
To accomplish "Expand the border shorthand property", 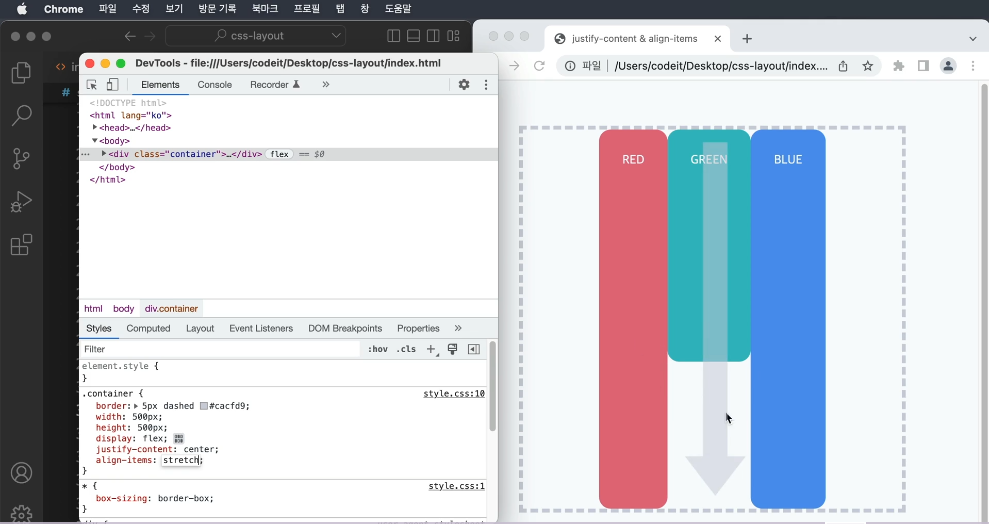I will tap(136, 405).
